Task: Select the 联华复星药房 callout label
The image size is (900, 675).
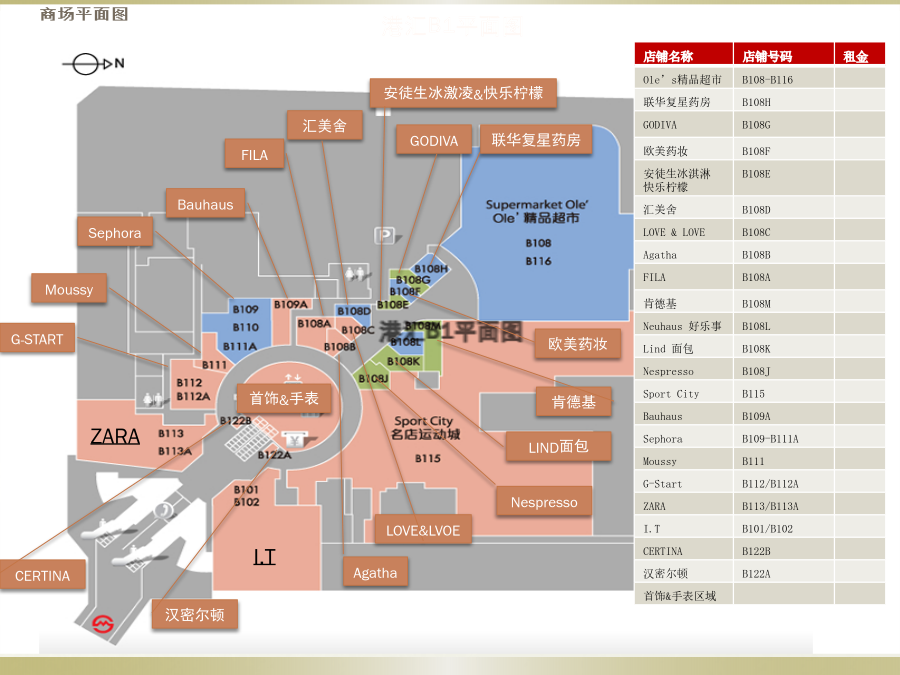Action: [536, 139]
